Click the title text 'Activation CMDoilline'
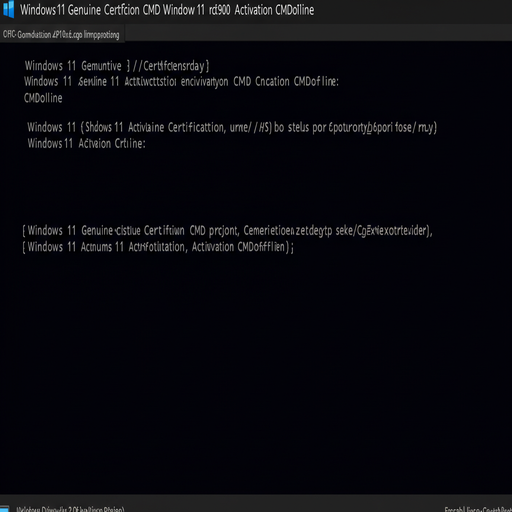Image resolution: width=512 pixels, height=512 pixels. point(274,10)
